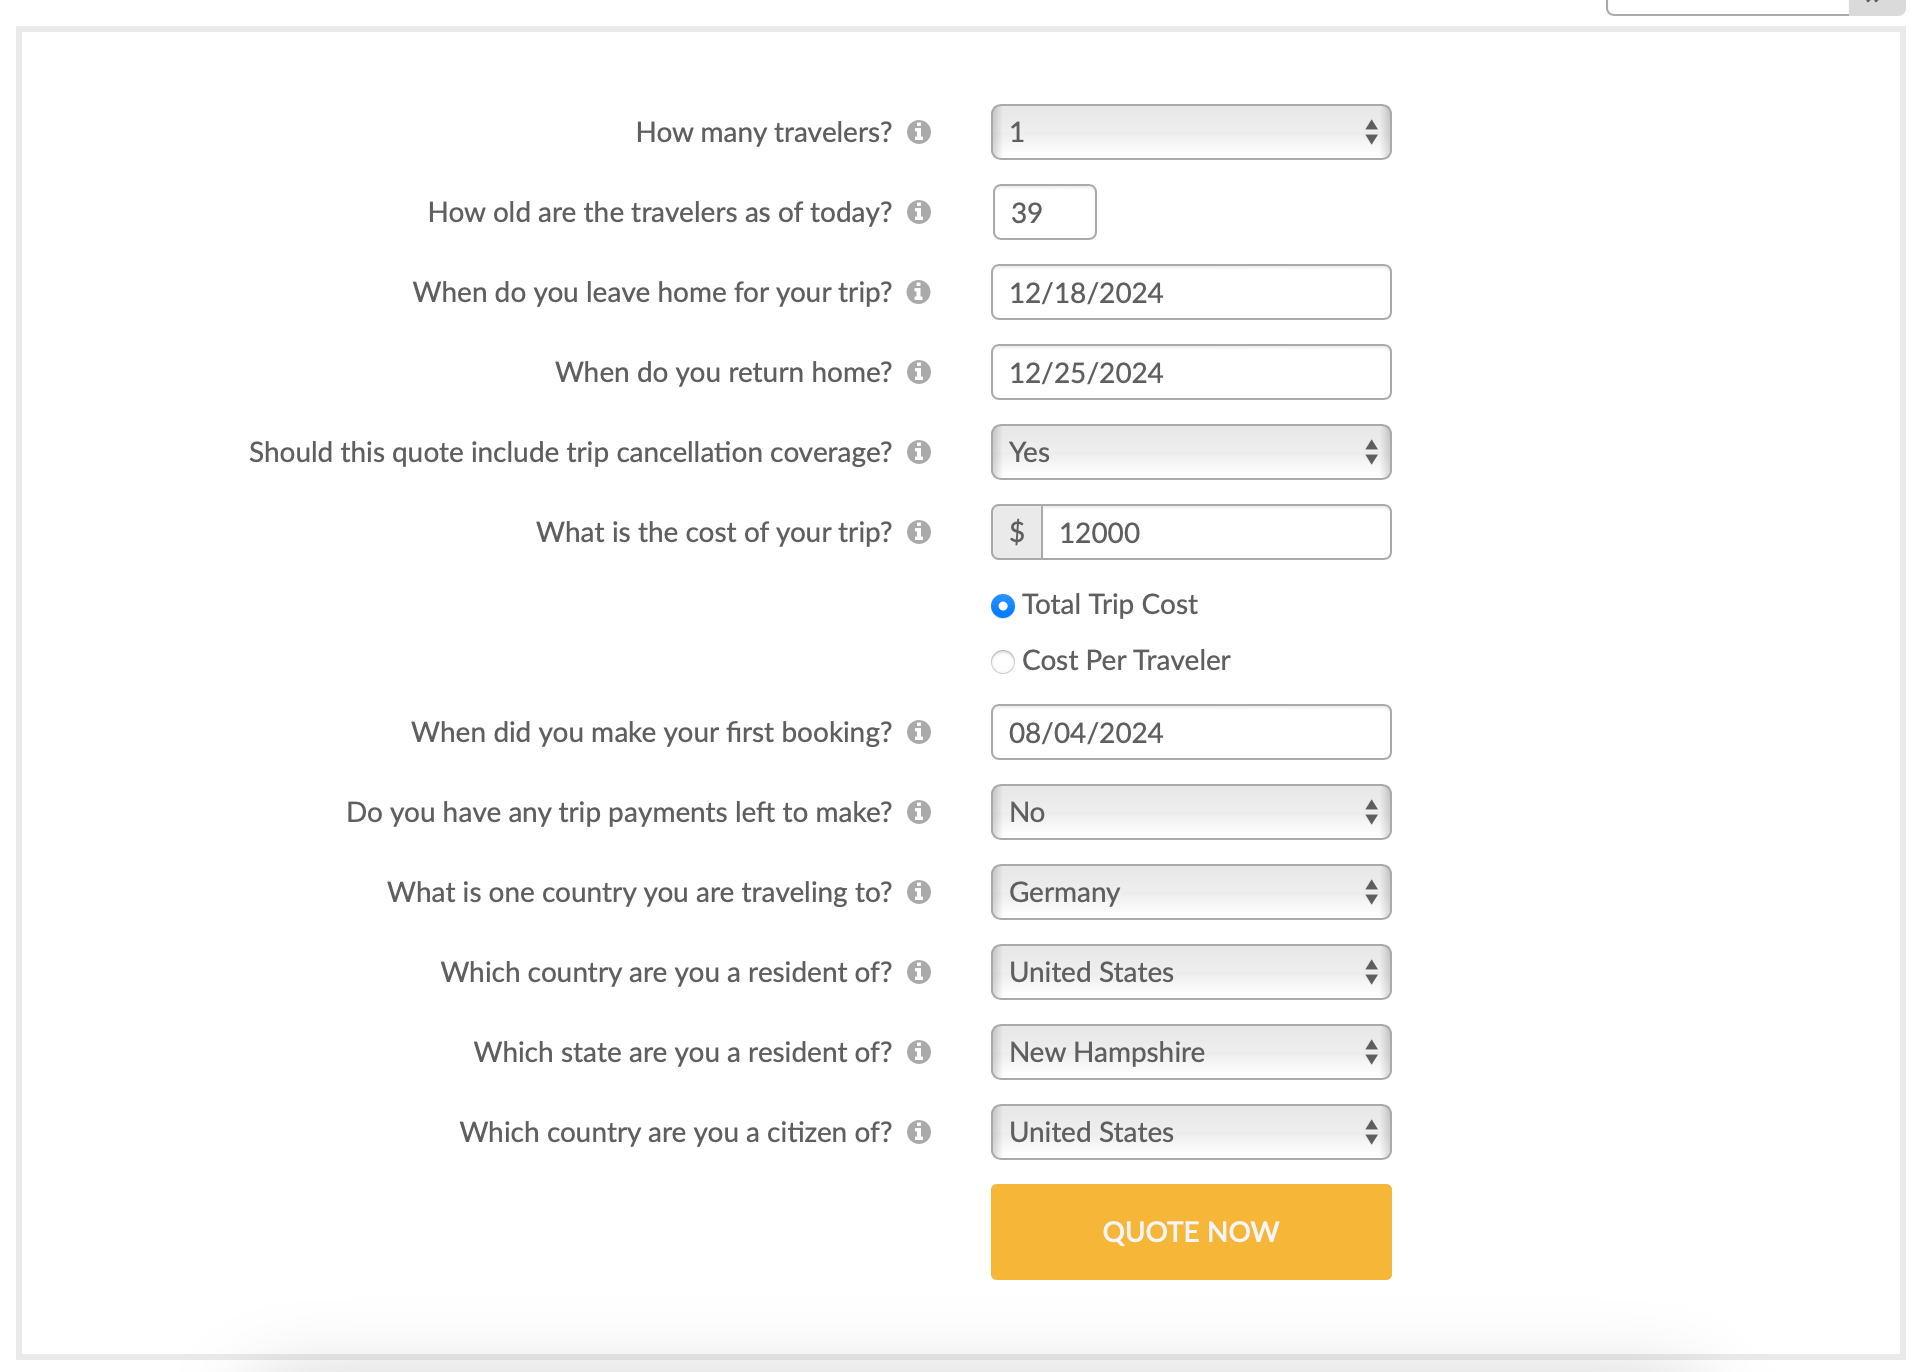Open the New Hampshire state dropdown
The image size is (1926, 1372).
coord(1190,1052)
